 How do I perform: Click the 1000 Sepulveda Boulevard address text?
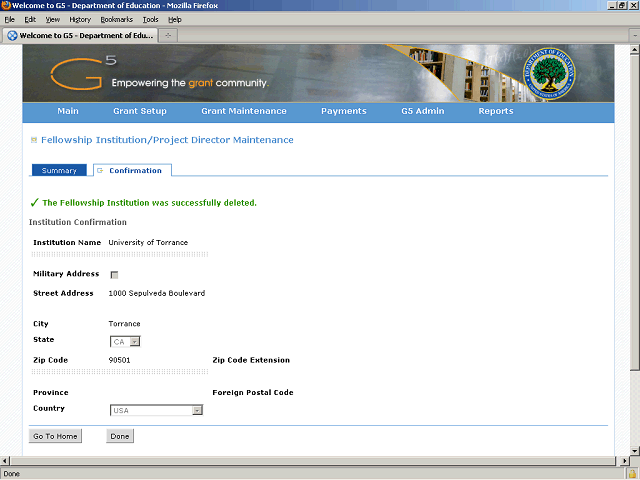[x=157, y=293]
